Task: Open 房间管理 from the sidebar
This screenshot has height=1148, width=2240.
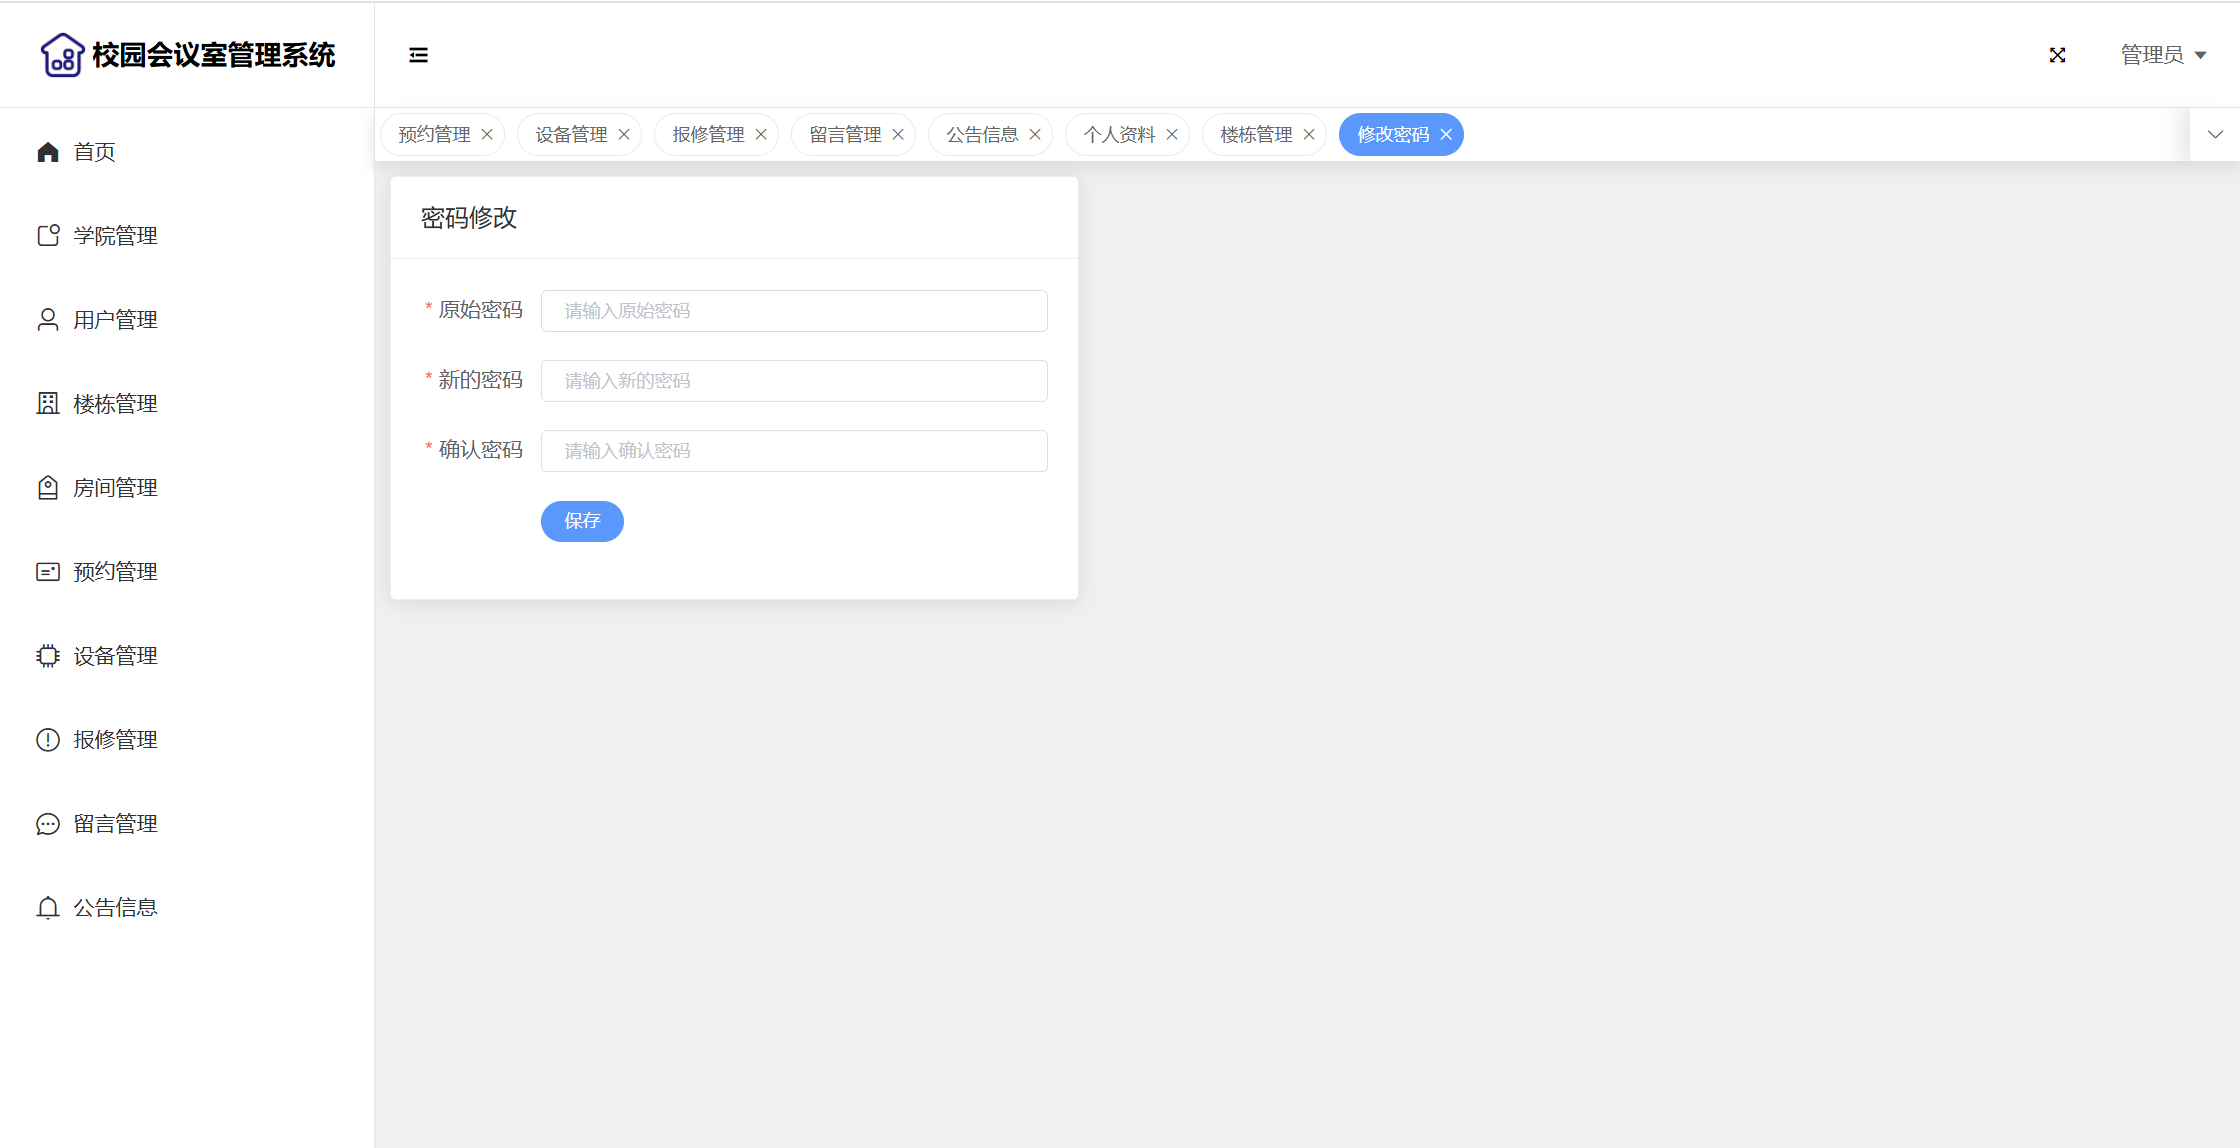Action: pos(115,488)
